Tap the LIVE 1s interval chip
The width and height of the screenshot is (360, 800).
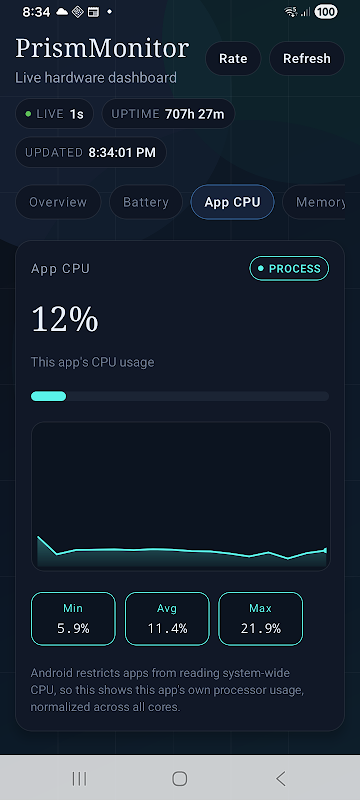point(55,114)
